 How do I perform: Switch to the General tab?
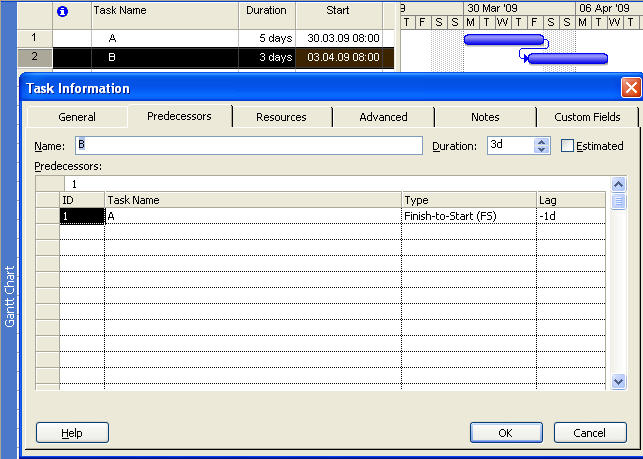[x=77, y=117]
